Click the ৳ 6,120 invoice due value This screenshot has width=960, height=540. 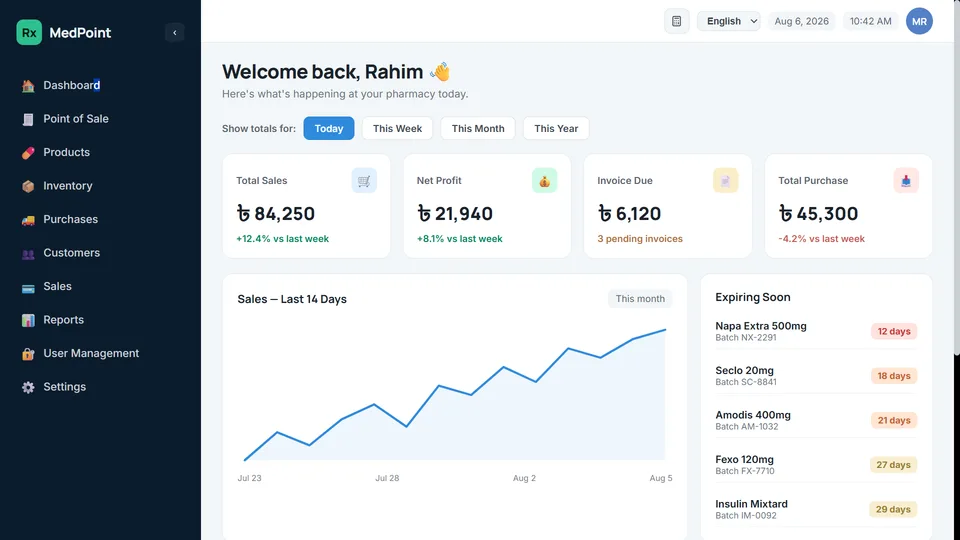coord(629,214)
